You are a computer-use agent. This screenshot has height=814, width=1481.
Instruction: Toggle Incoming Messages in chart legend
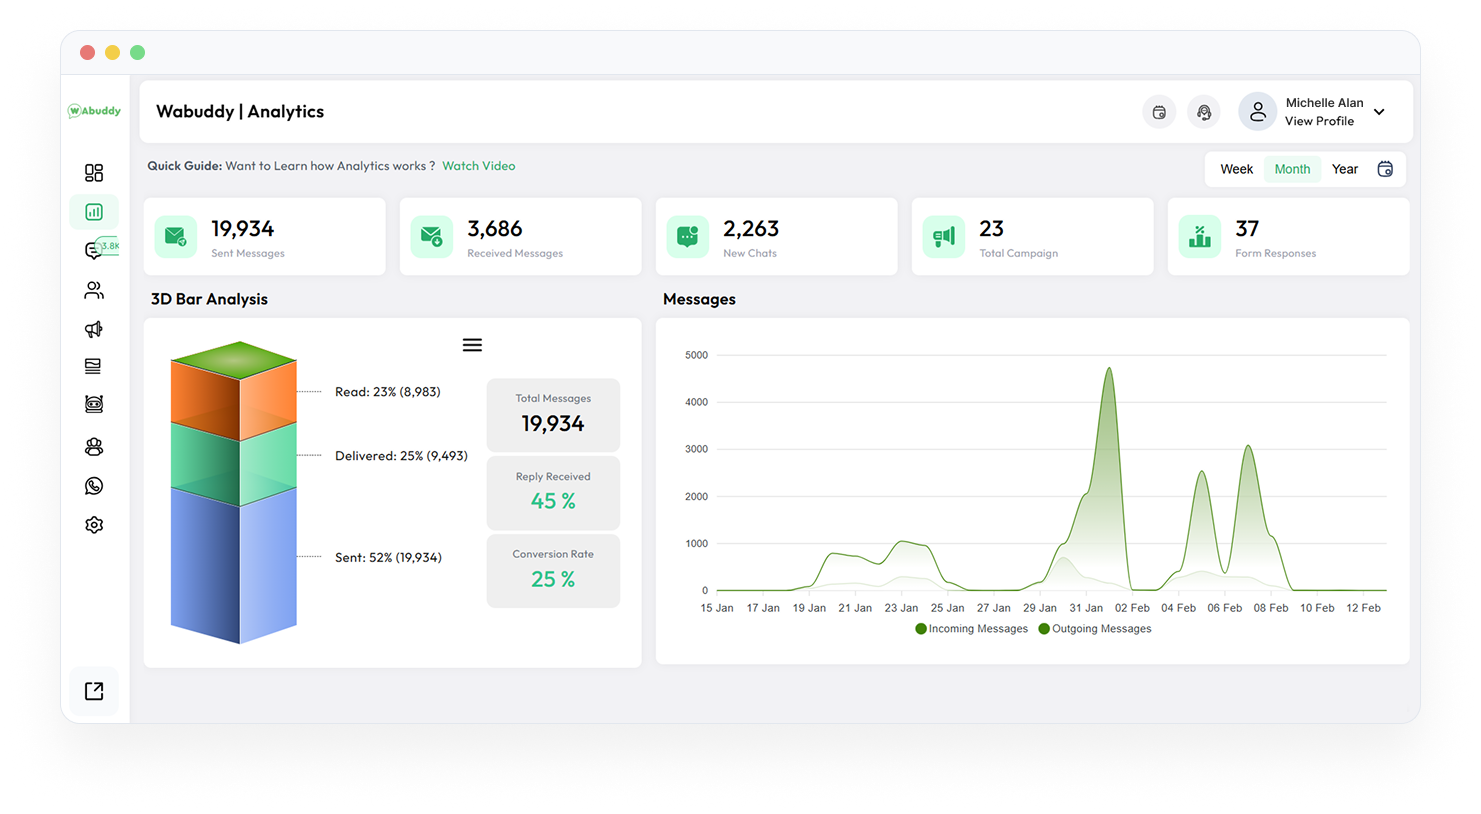[970, 628]
